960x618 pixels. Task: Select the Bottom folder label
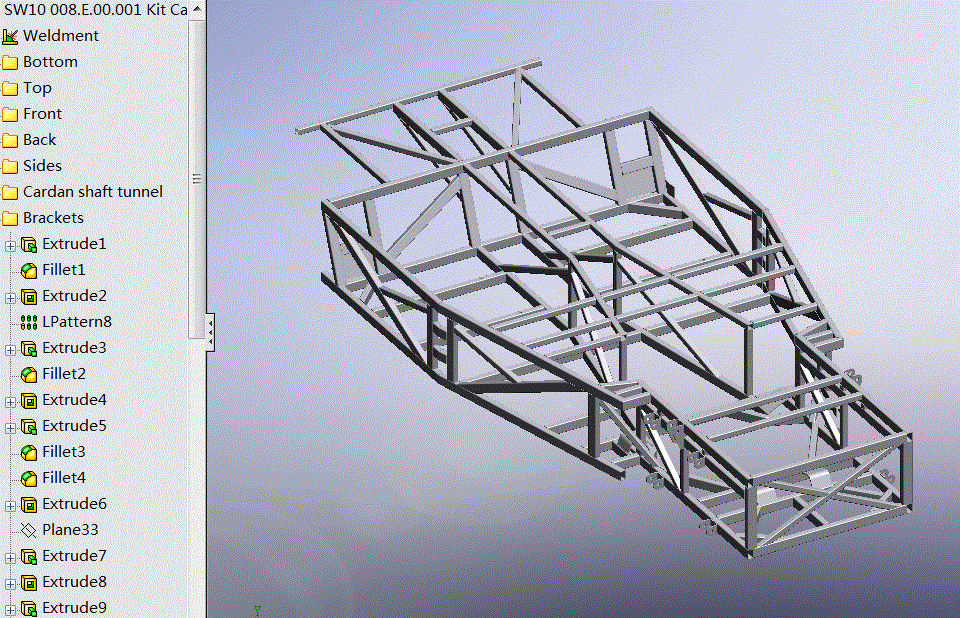[x=50, y=62]
